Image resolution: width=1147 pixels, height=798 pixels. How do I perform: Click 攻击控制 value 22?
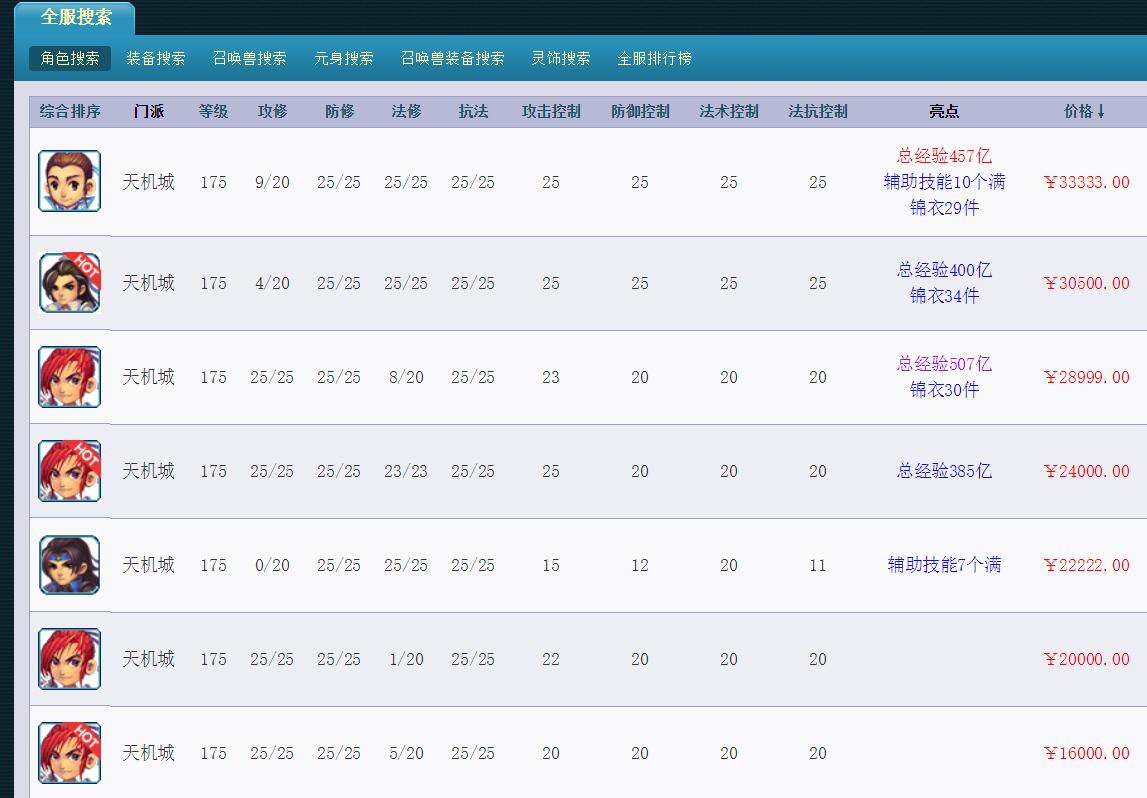click(x=551, y=659)
